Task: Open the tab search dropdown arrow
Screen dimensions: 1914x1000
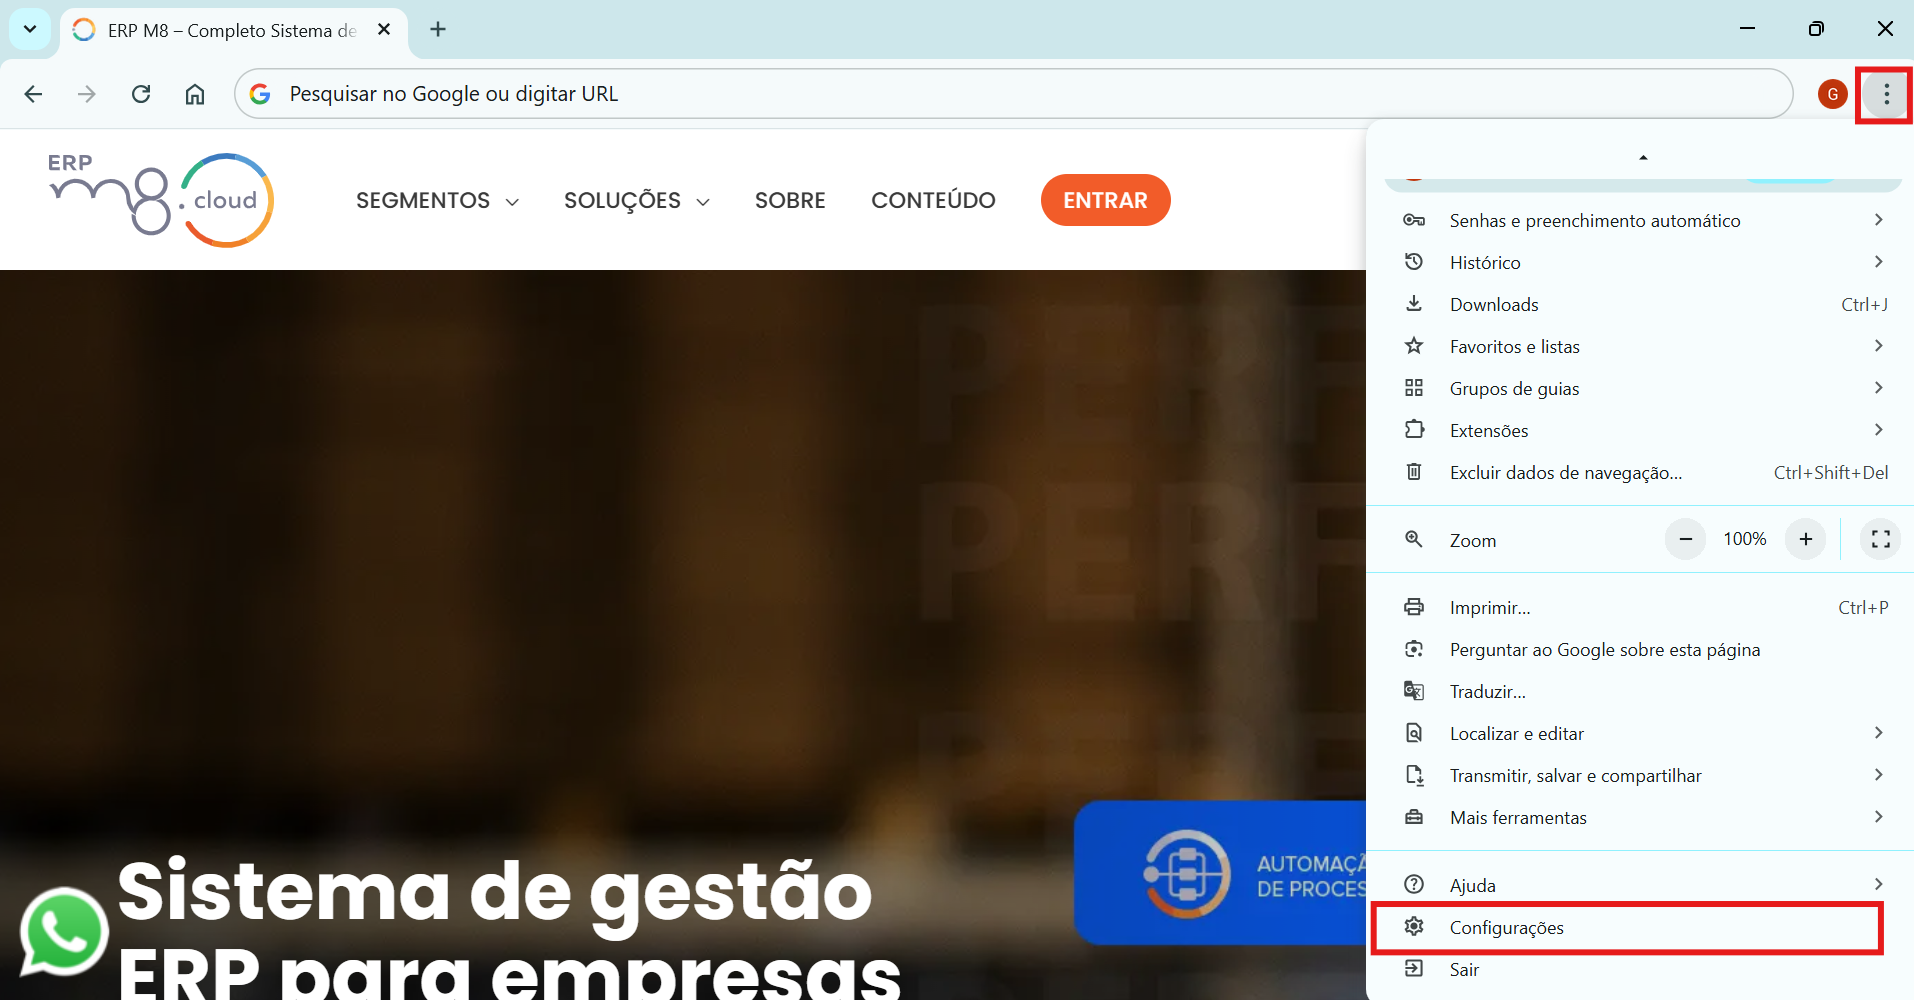Action: [x=30, y=29]
